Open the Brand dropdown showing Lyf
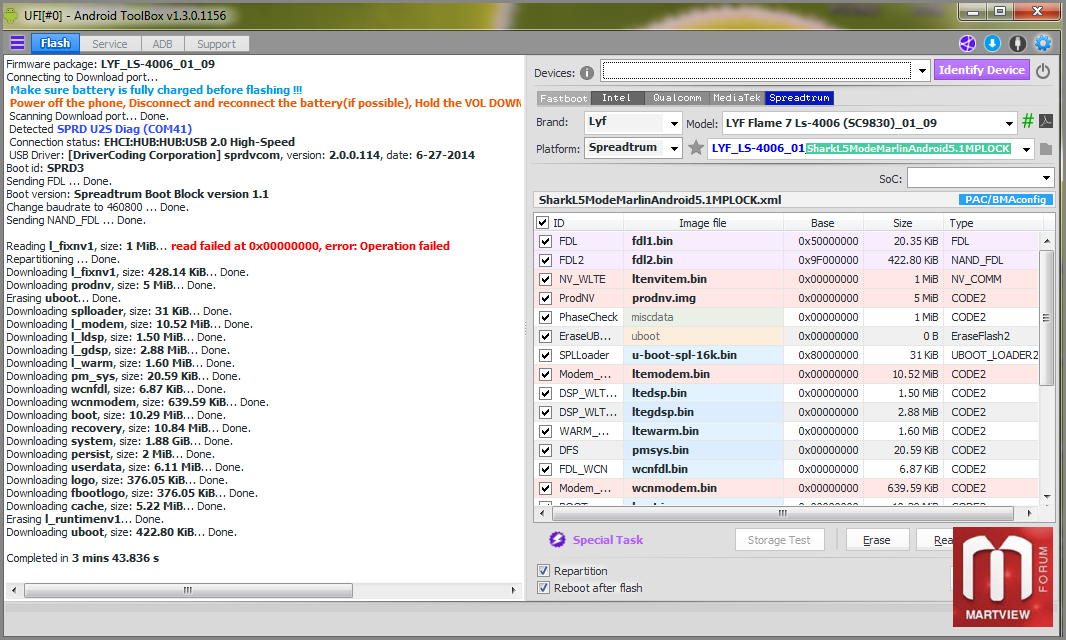Image resolution: width=1066 pixels, height=640 pixels. coord(674,124)
